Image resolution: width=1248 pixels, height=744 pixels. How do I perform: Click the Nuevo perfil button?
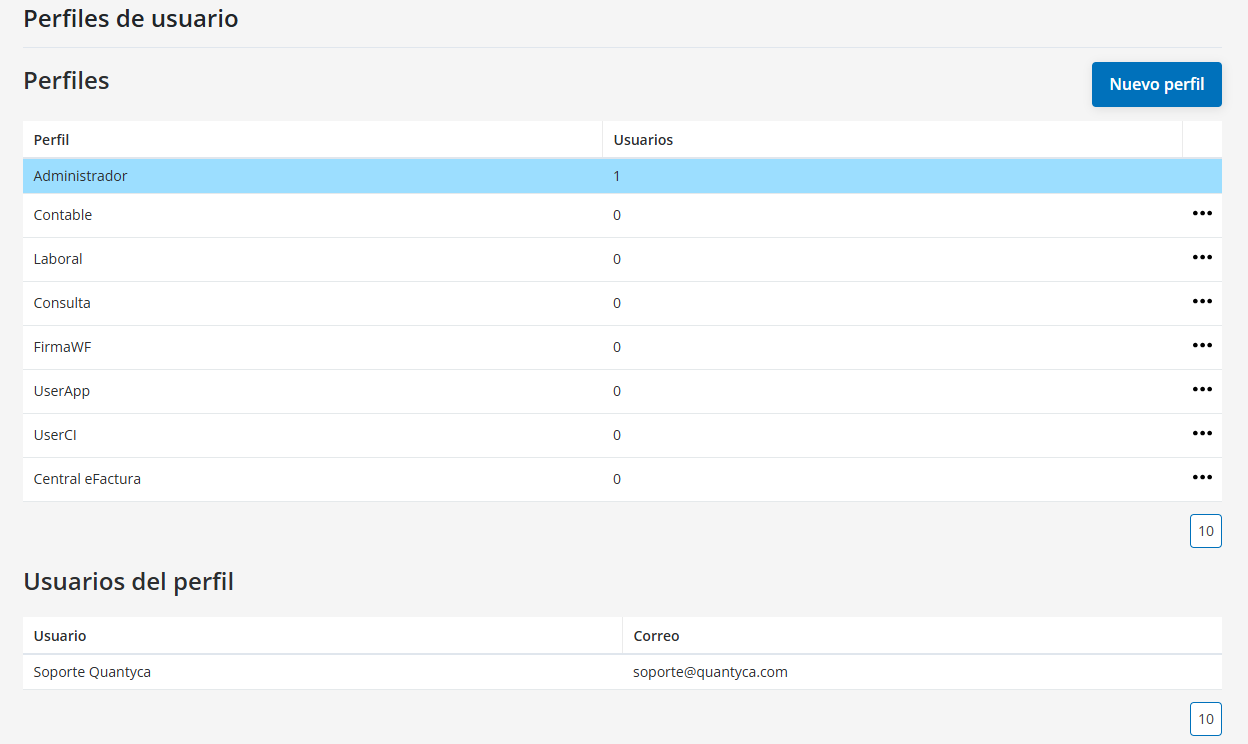coord(1157,84)
